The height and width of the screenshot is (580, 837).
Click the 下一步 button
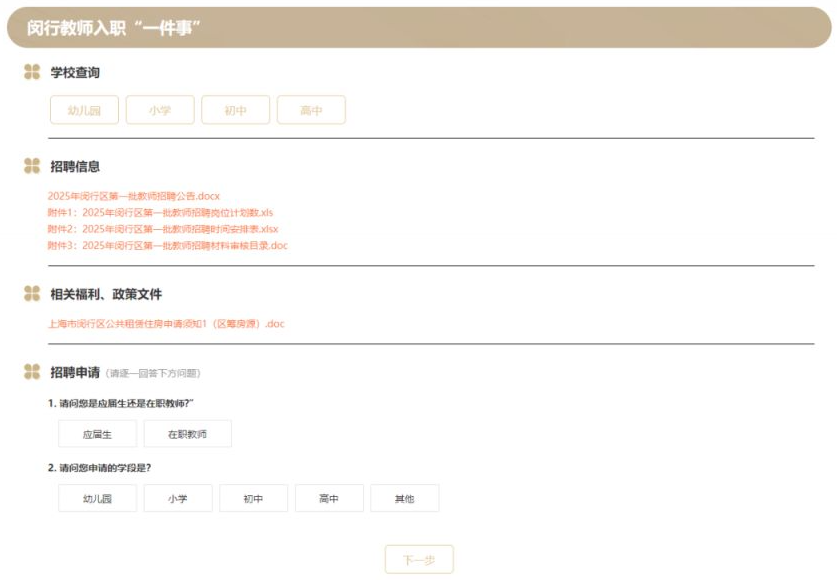[419, 560]
